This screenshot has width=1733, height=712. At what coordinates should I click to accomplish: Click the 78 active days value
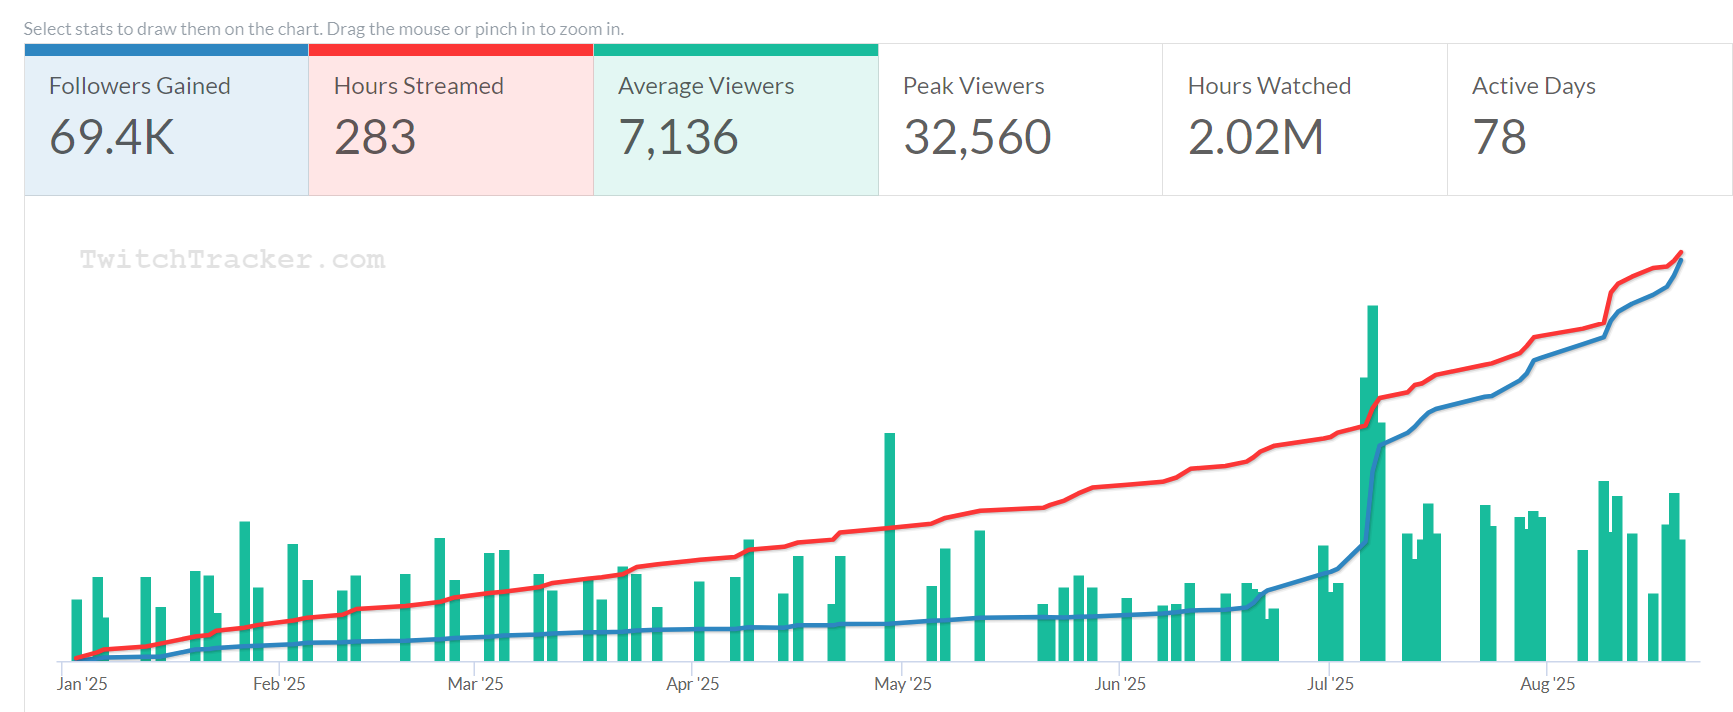pyautogui.click(x=1499, y=137)
